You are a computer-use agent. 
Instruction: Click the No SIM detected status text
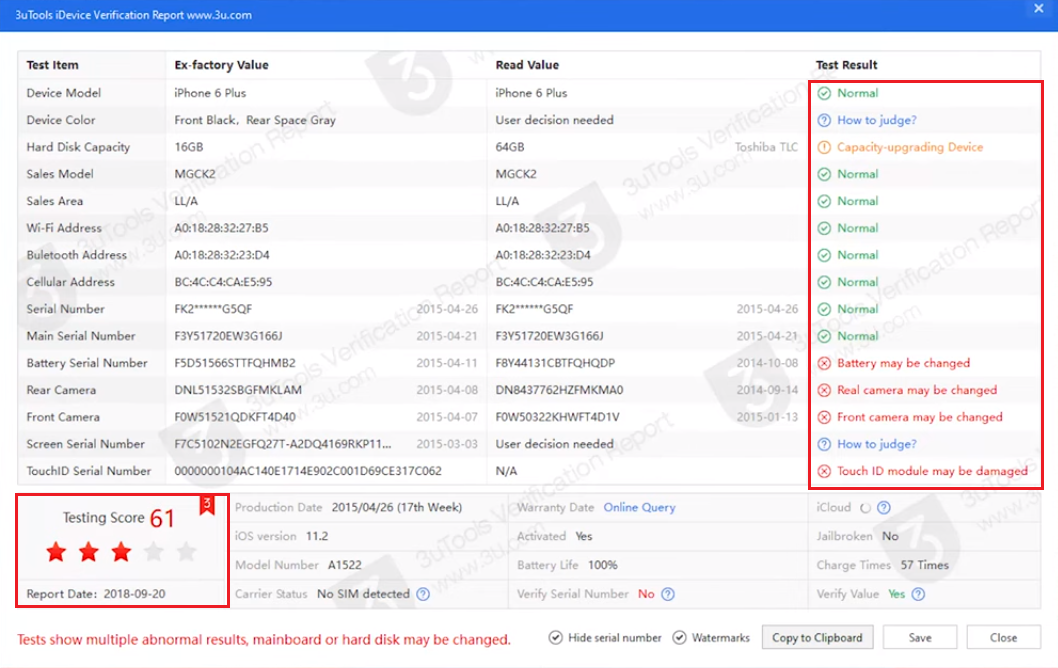[x=363, y=594]
